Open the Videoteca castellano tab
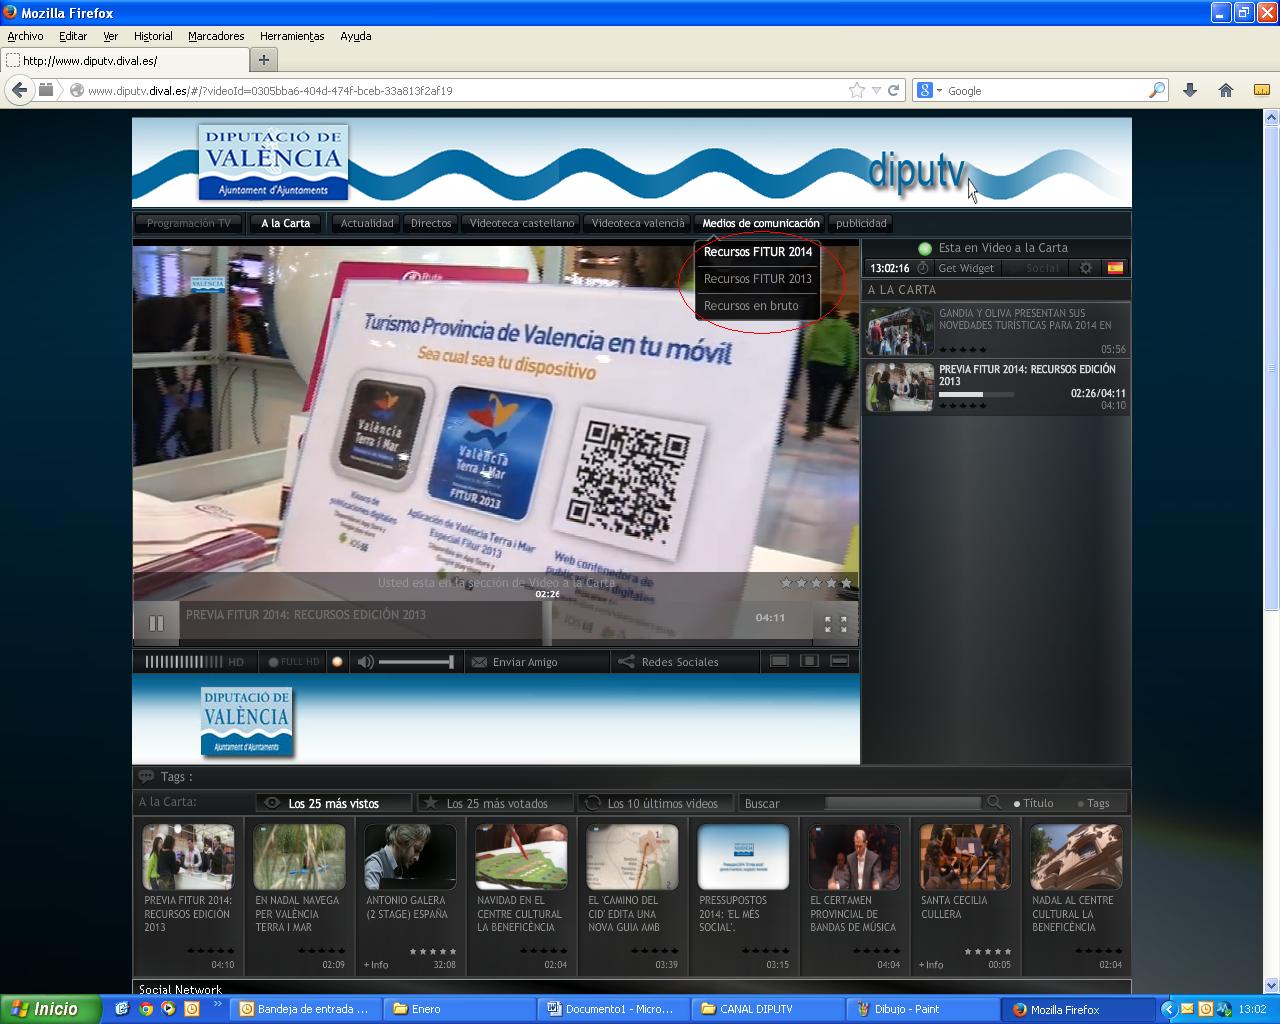The width and height of the screenshot is (1280, 1024). (x=522, y=223)
